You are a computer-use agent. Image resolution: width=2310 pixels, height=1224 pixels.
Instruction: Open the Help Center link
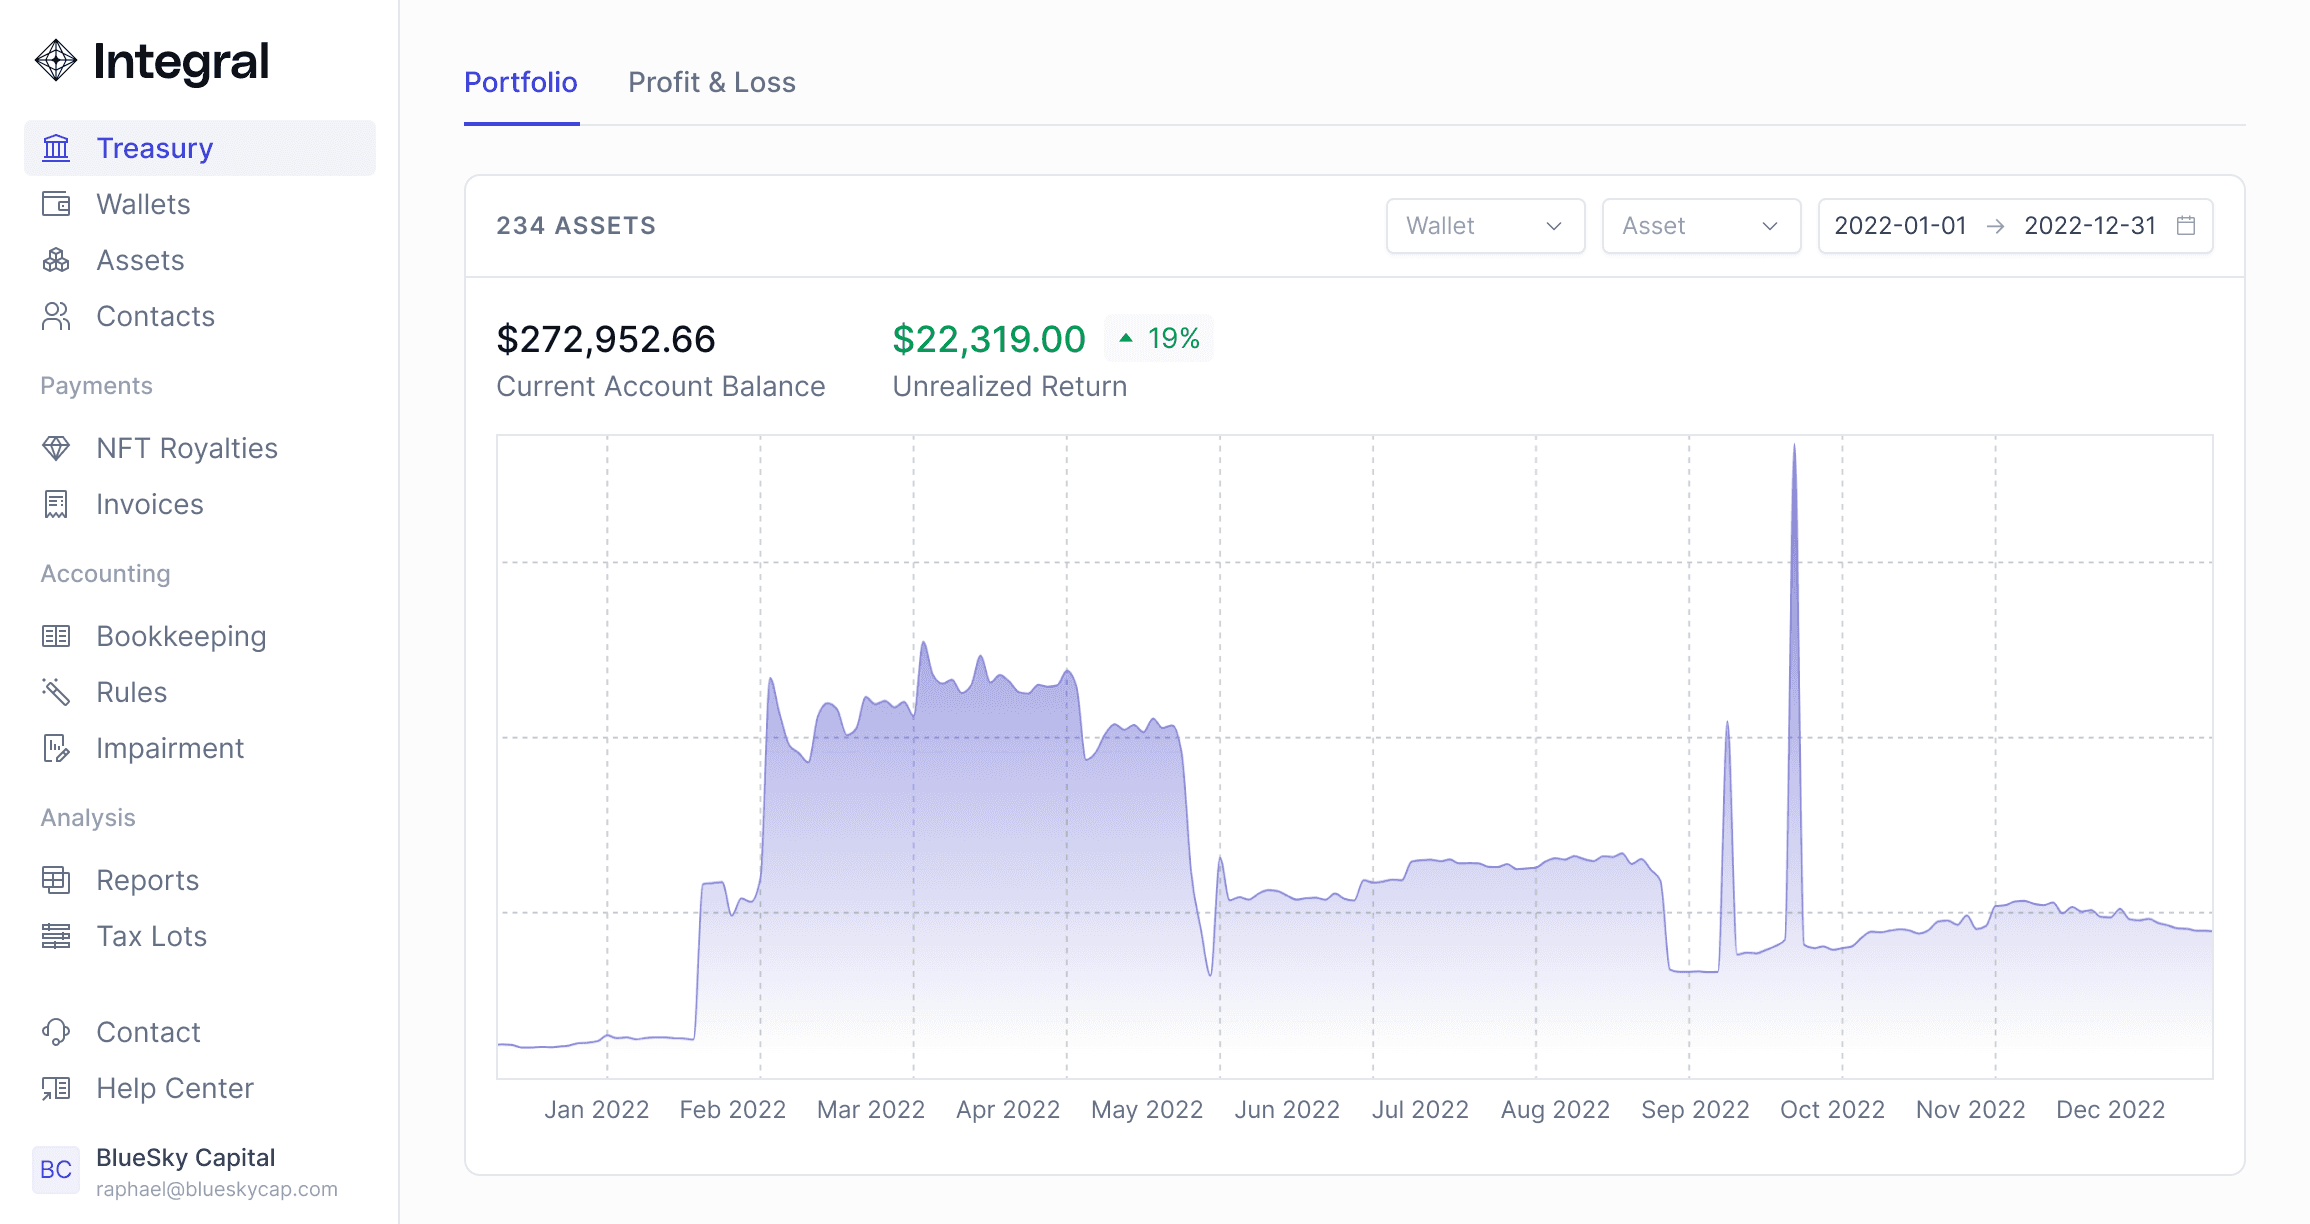pyautogui.click(x=174, y=1088)
